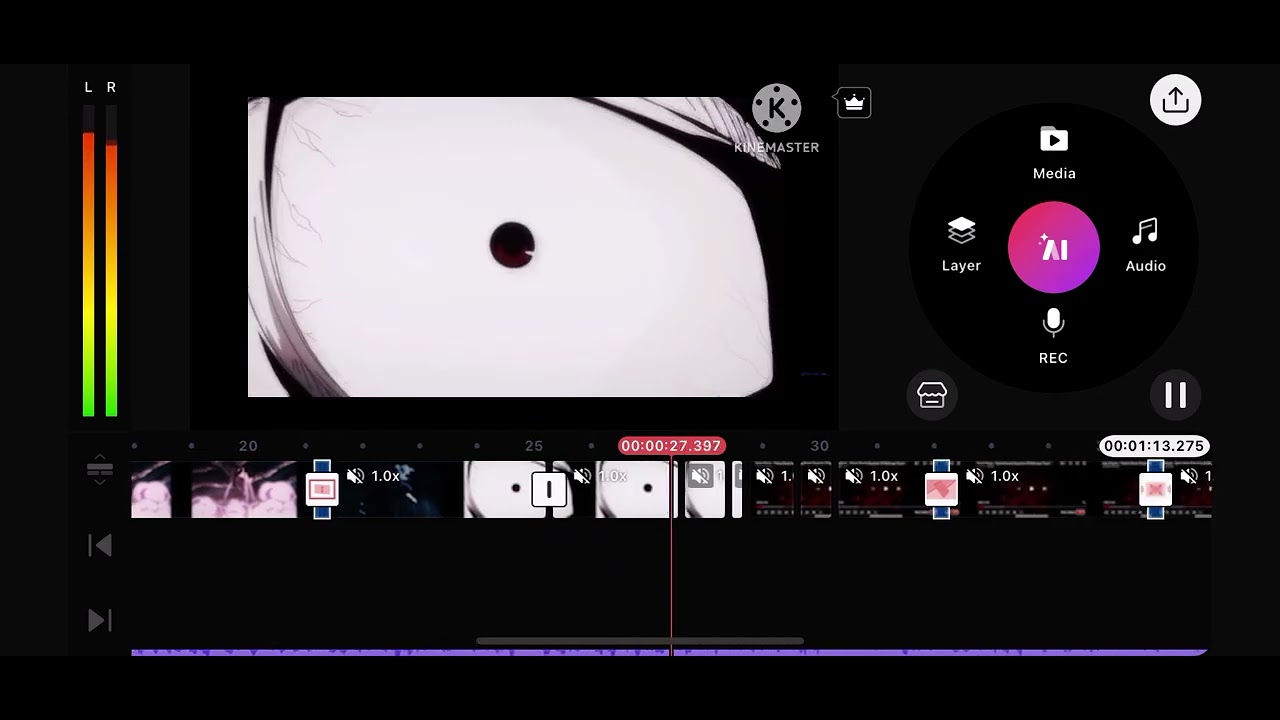Jump to the previous clip edge
The image size is (1280, 720).
pos(100,545)
